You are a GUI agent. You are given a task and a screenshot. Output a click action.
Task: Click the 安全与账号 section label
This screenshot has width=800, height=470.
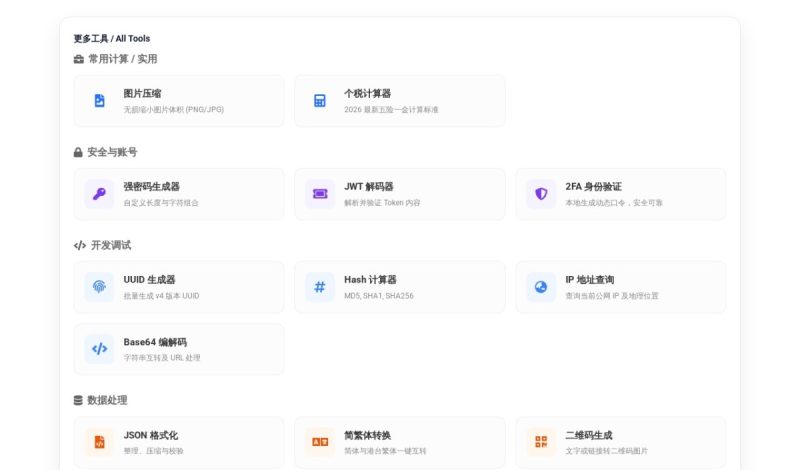pos(112,152)
